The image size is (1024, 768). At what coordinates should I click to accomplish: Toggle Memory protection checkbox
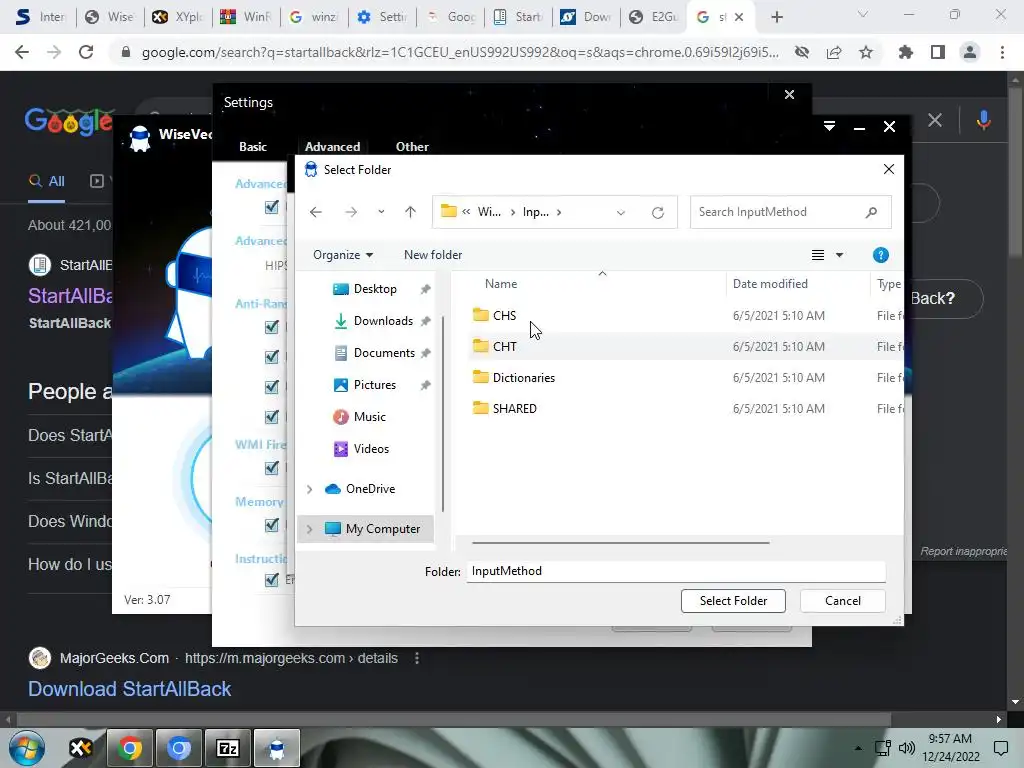pyautogui.click(x=272, y=525)
